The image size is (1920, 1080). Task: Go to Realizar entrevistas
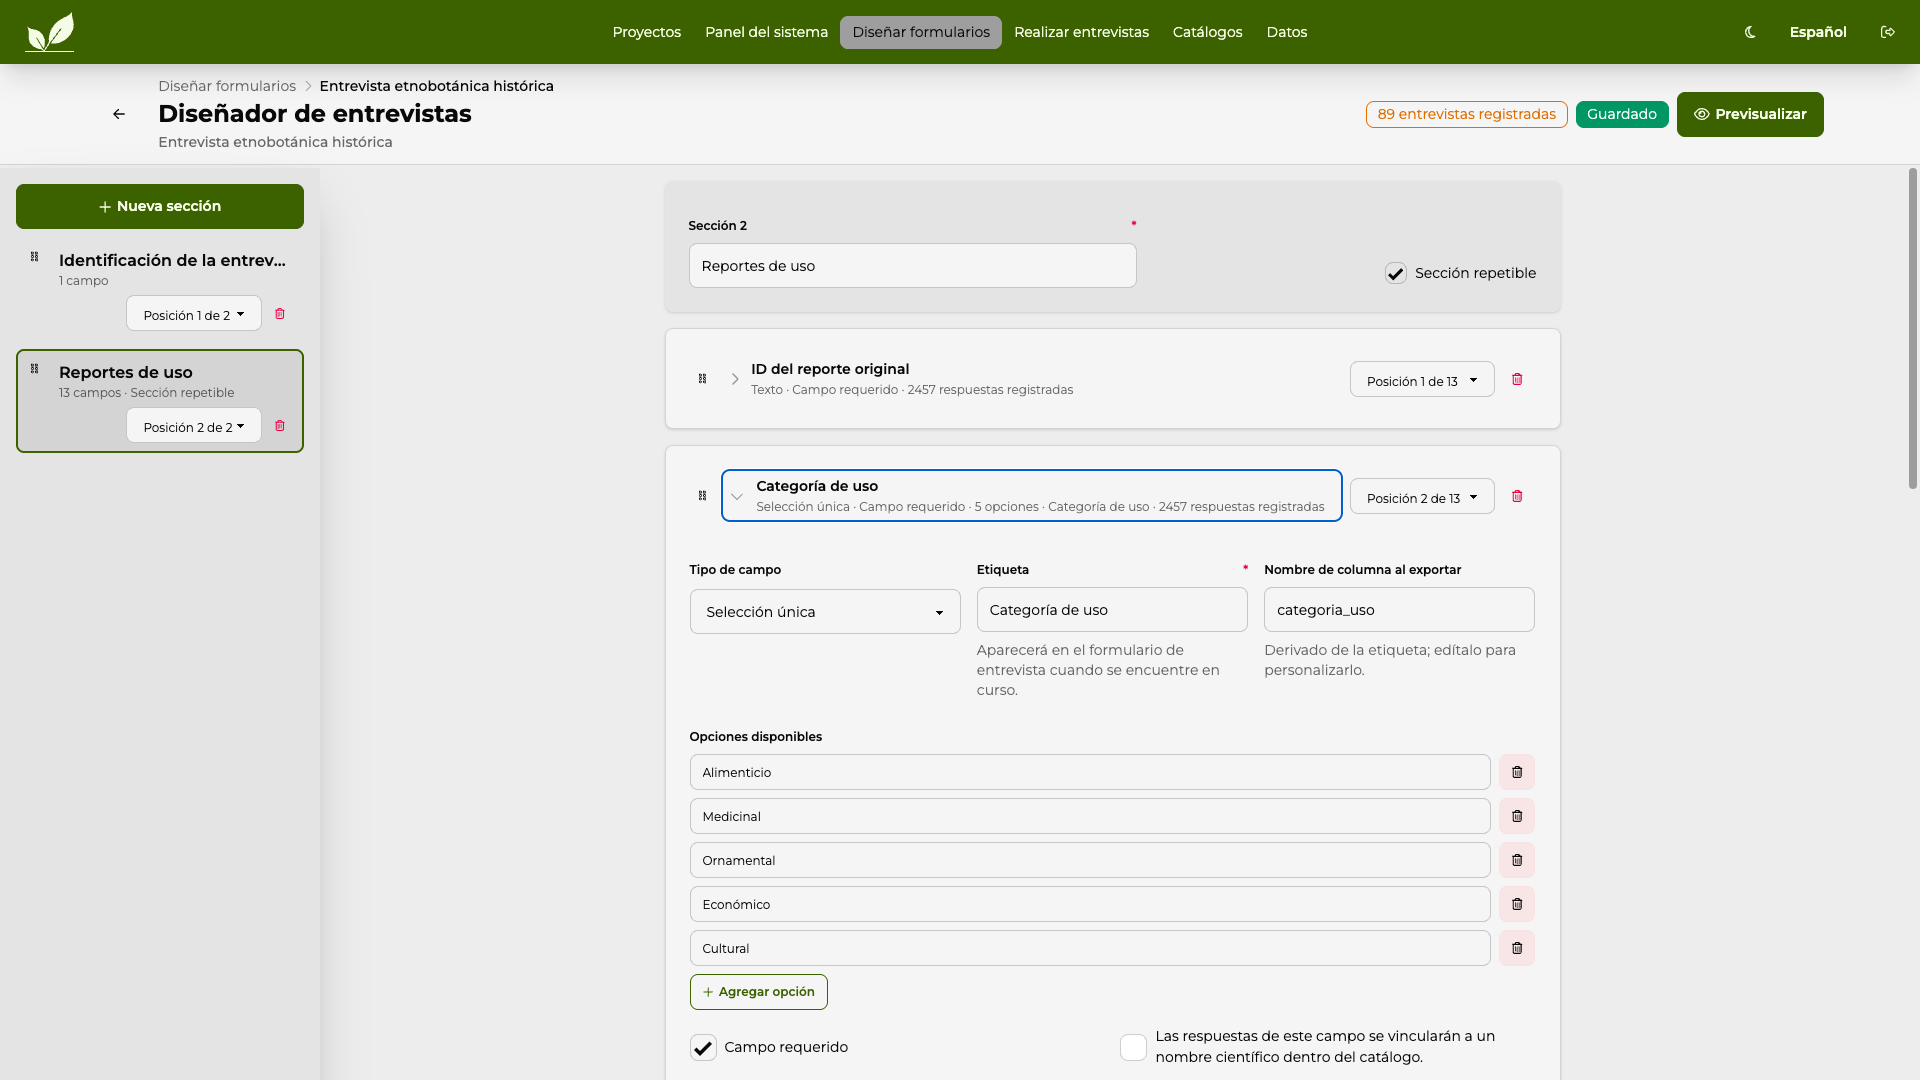(x=1081, y=32)
